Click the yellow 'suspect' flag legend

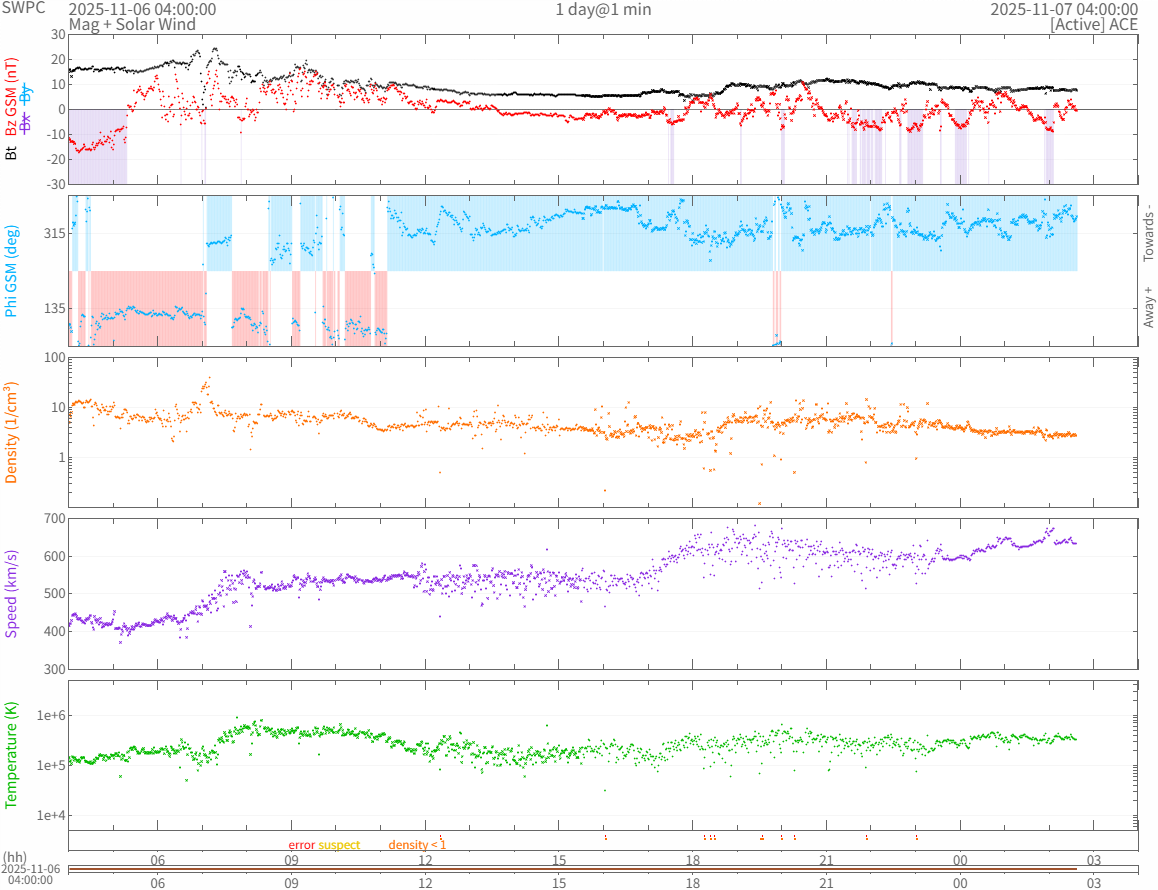[x=339, y=845]
